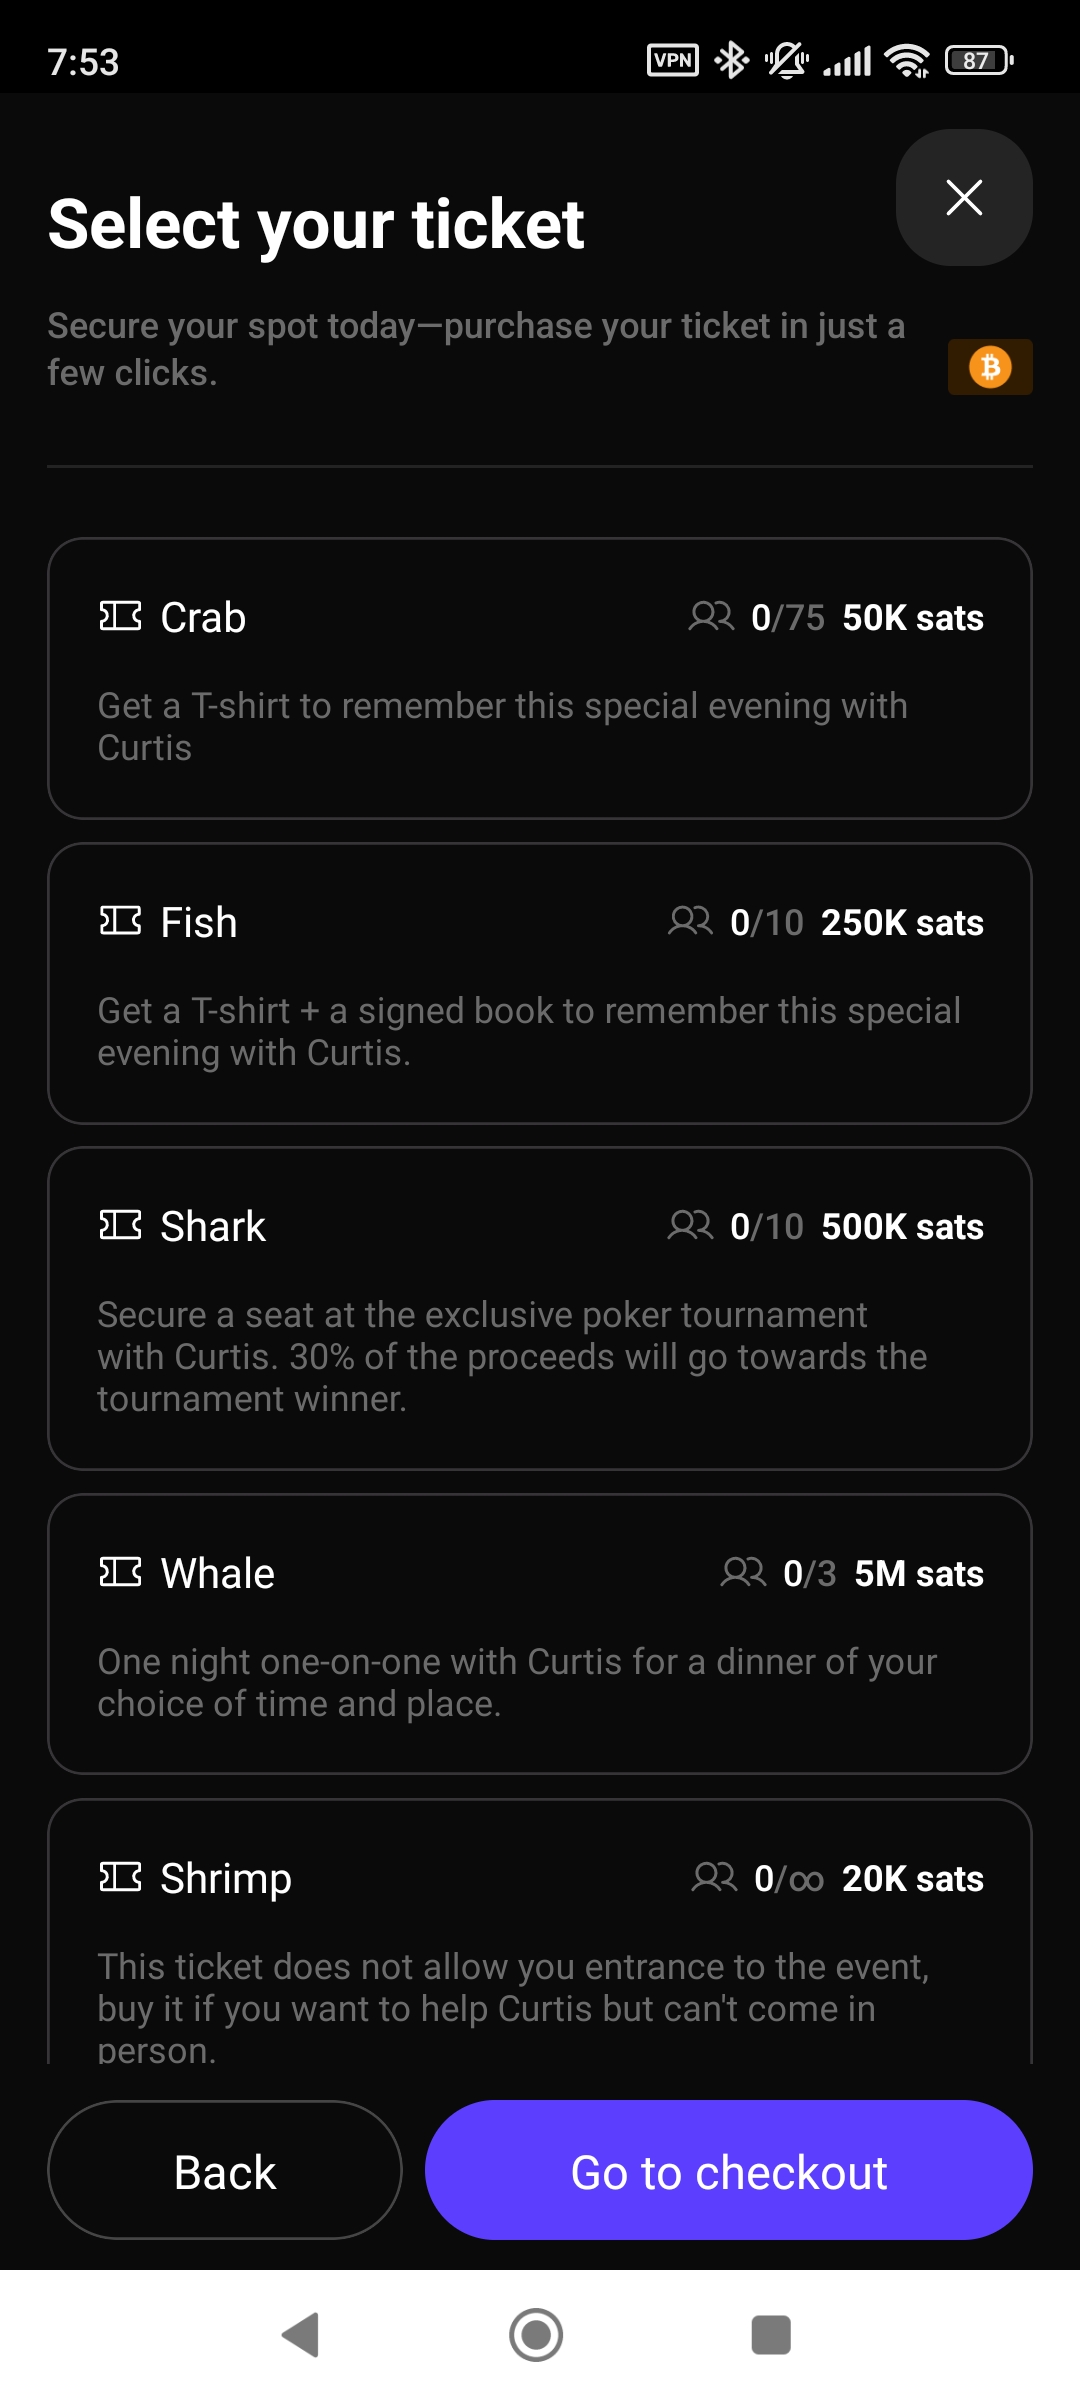
Task: Select the Fish 250K sats ticket
Action: pyautogui.click(x=540, y=983)
